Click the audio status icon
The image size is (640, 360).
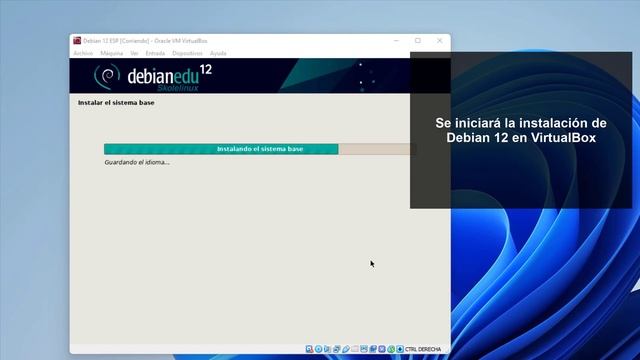tap(327, 349)
